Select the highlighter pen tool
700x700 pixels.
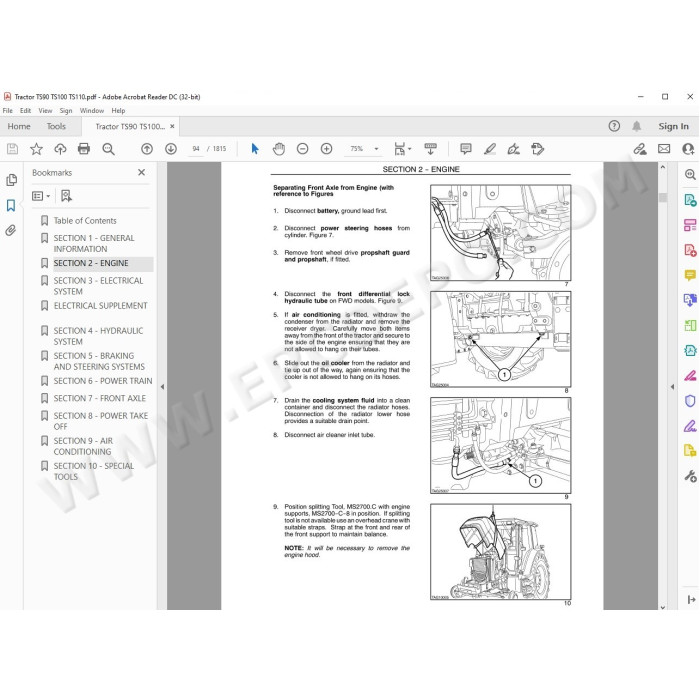point(490,149)
